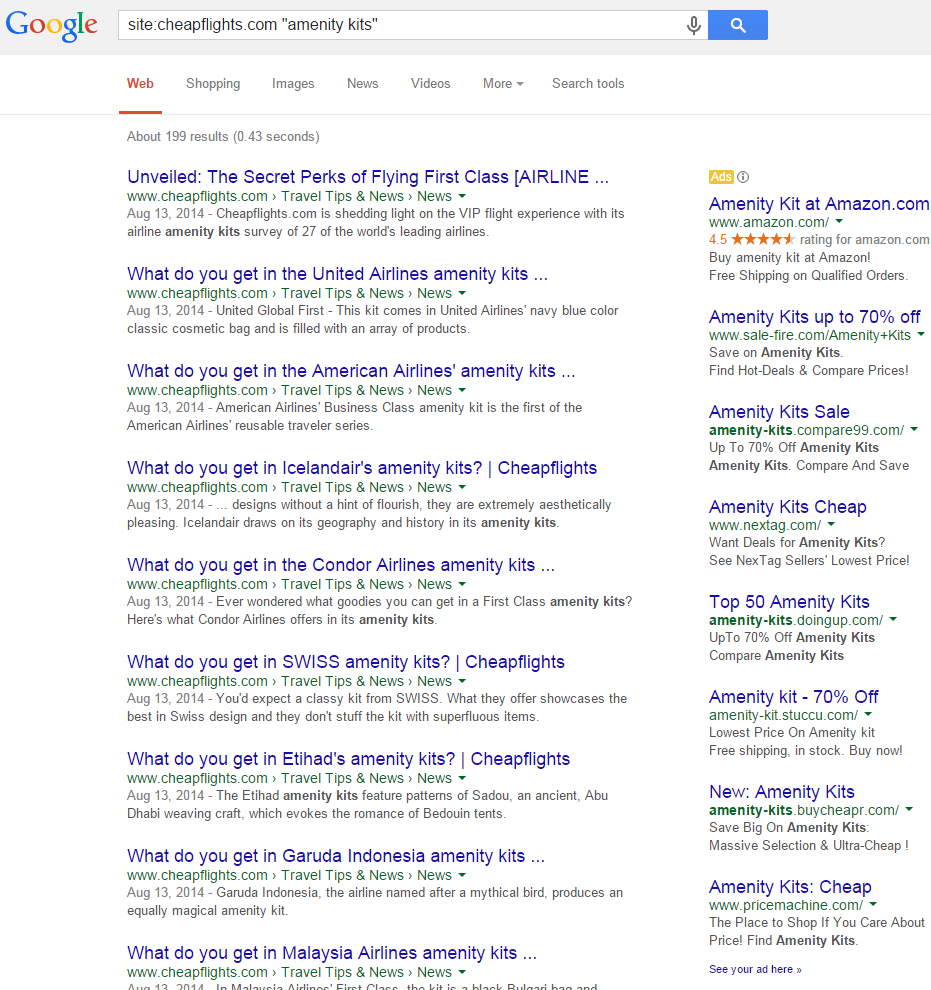
Task: Activate voice search microphone icon
Action: point(693,25)
